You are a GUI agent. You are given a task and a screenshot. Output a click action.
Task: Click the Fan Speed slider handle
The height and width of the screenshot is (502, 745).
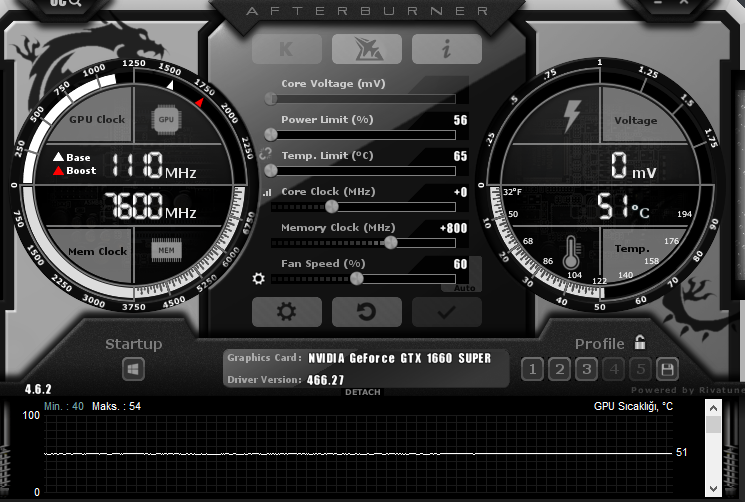356,279
